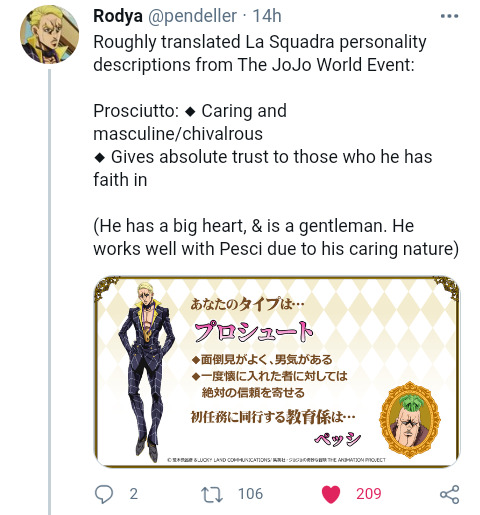Open the share icon for this tweet
This screenshot has height=515, width=480.
pyautogui.click(x=450, y=494)
